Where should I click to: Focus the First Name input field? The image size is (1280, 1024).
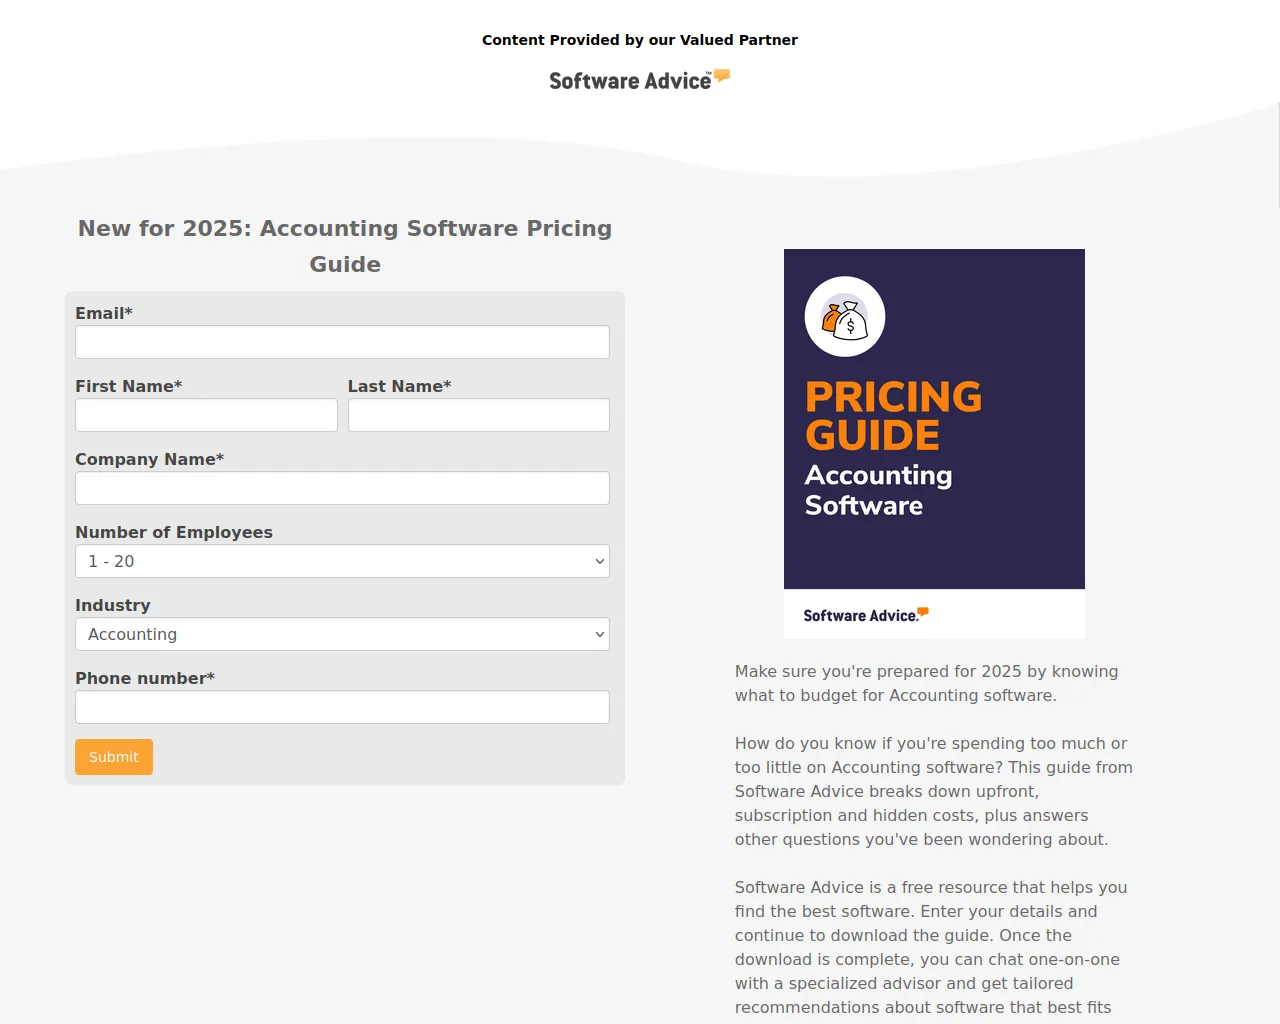(206, 415)
